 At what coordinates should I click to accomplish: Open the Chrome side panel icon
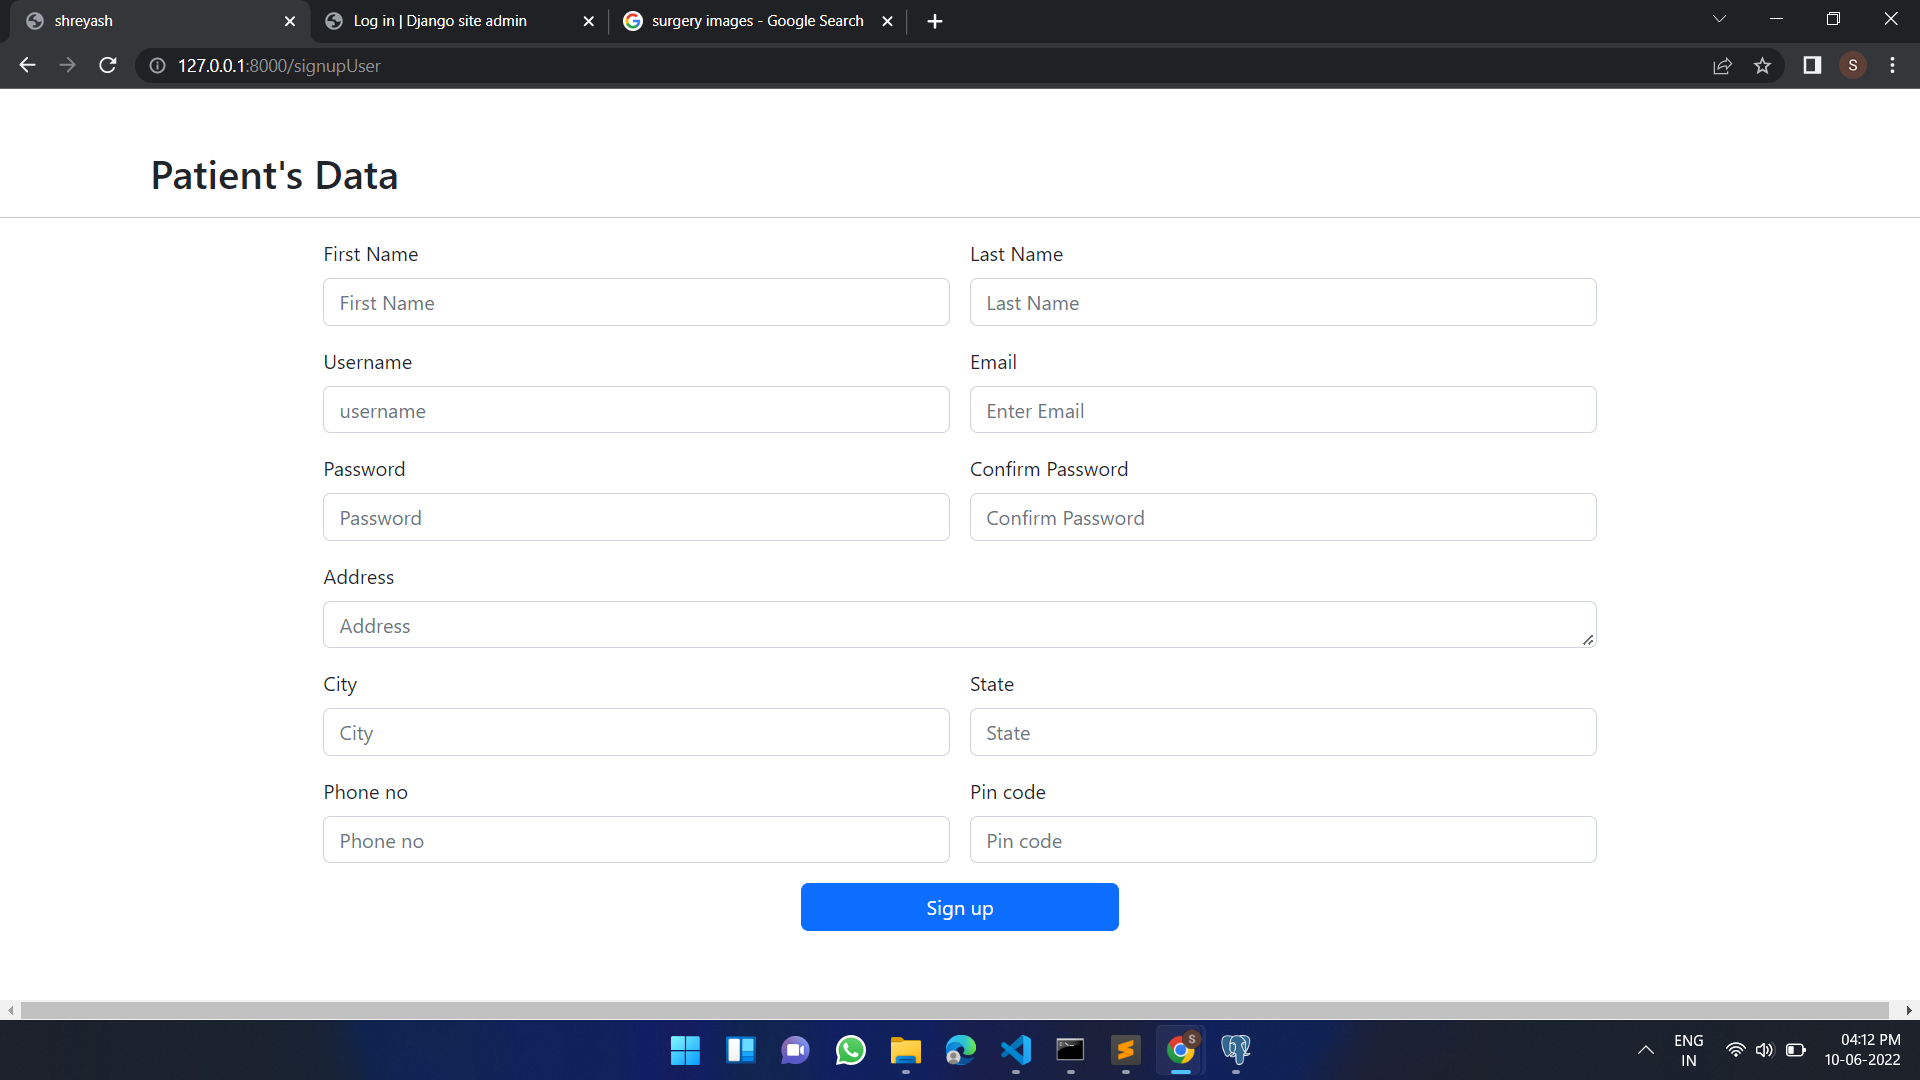click(x=1812, y=65)
